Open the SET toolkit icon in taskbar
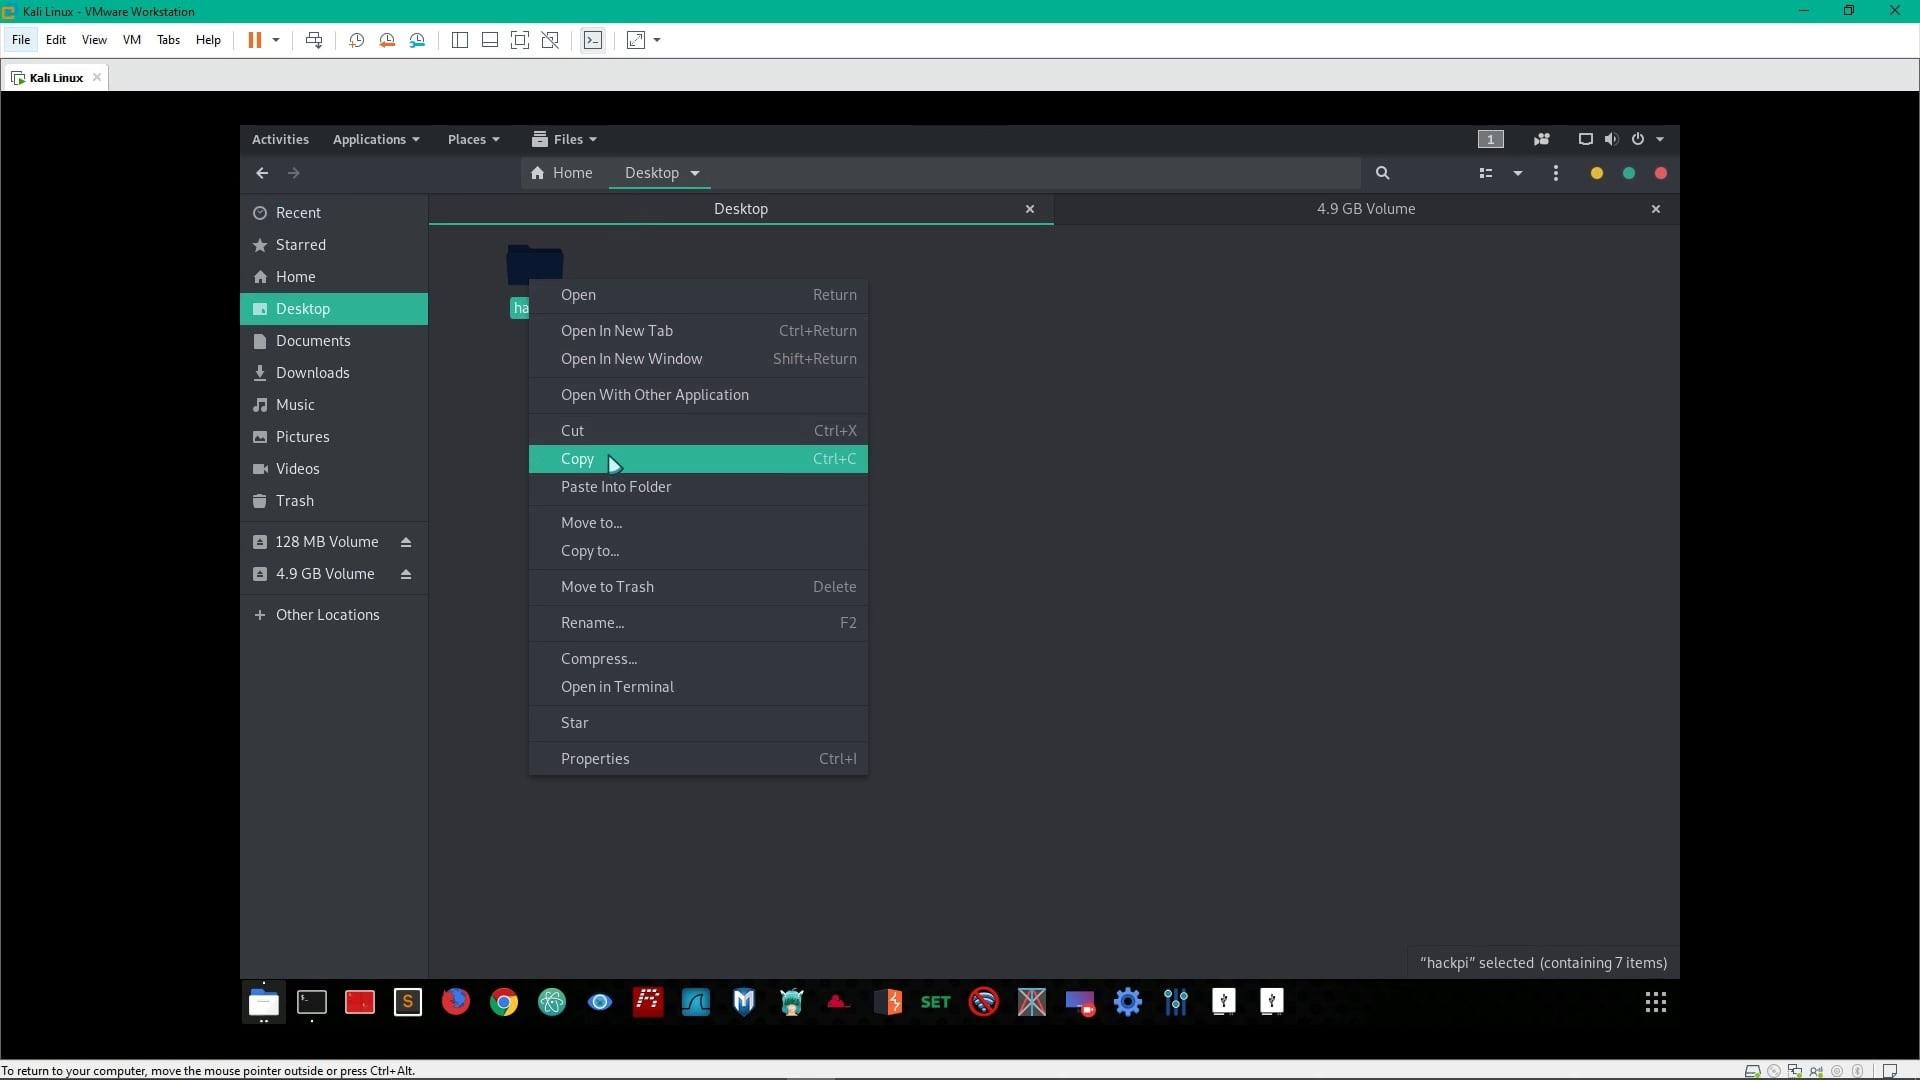The image size is (1920, 1080). pos(935,1002)
